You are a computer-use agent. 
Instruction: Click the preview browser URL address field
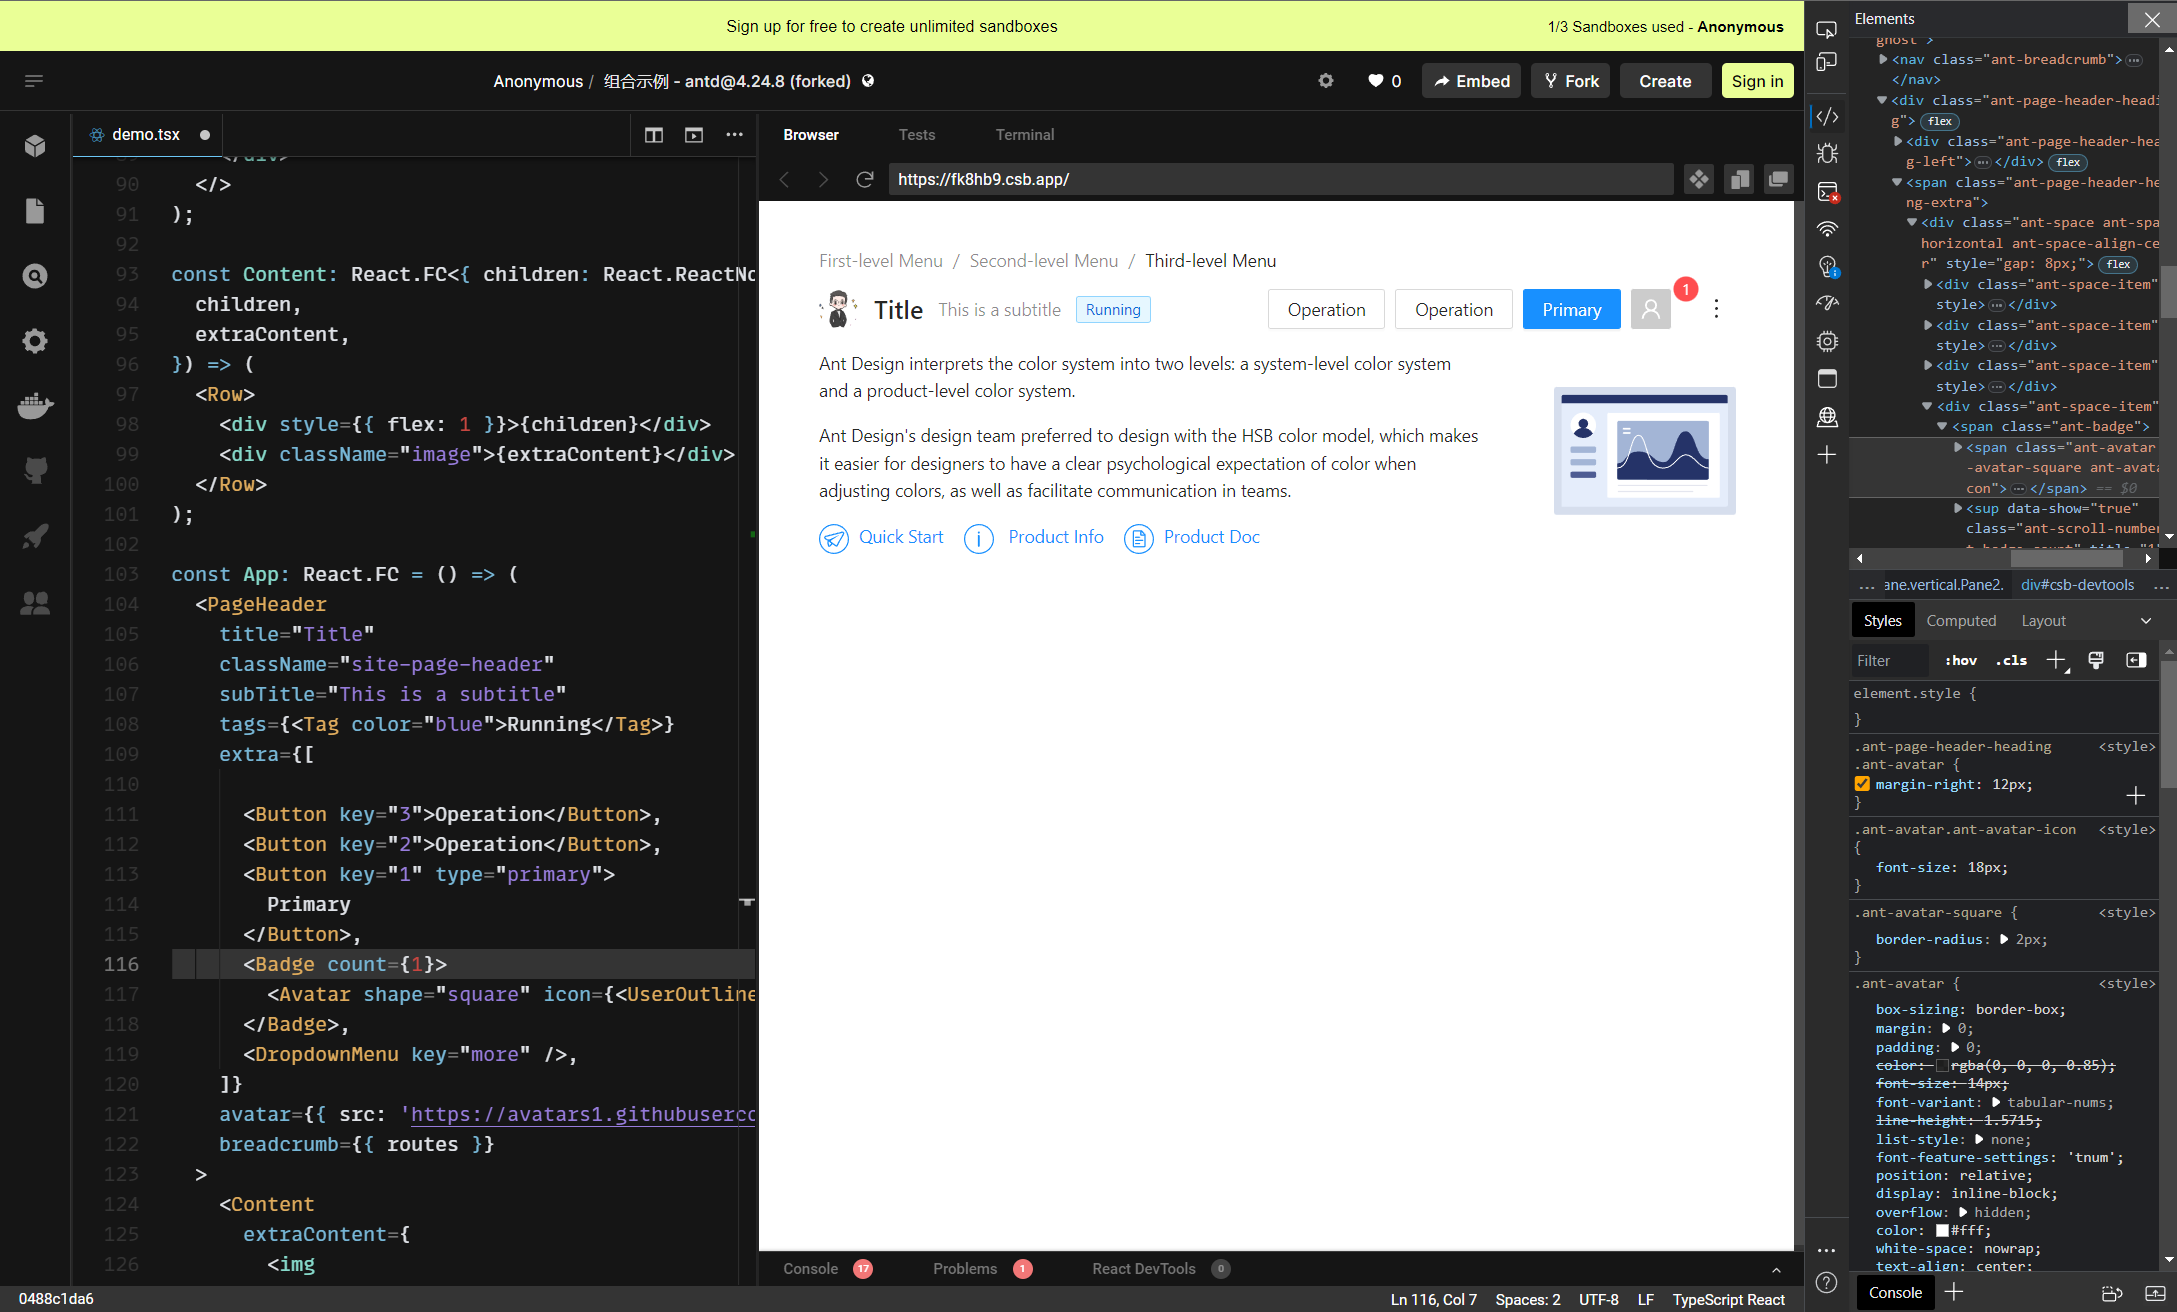(x=1280, y=179)
